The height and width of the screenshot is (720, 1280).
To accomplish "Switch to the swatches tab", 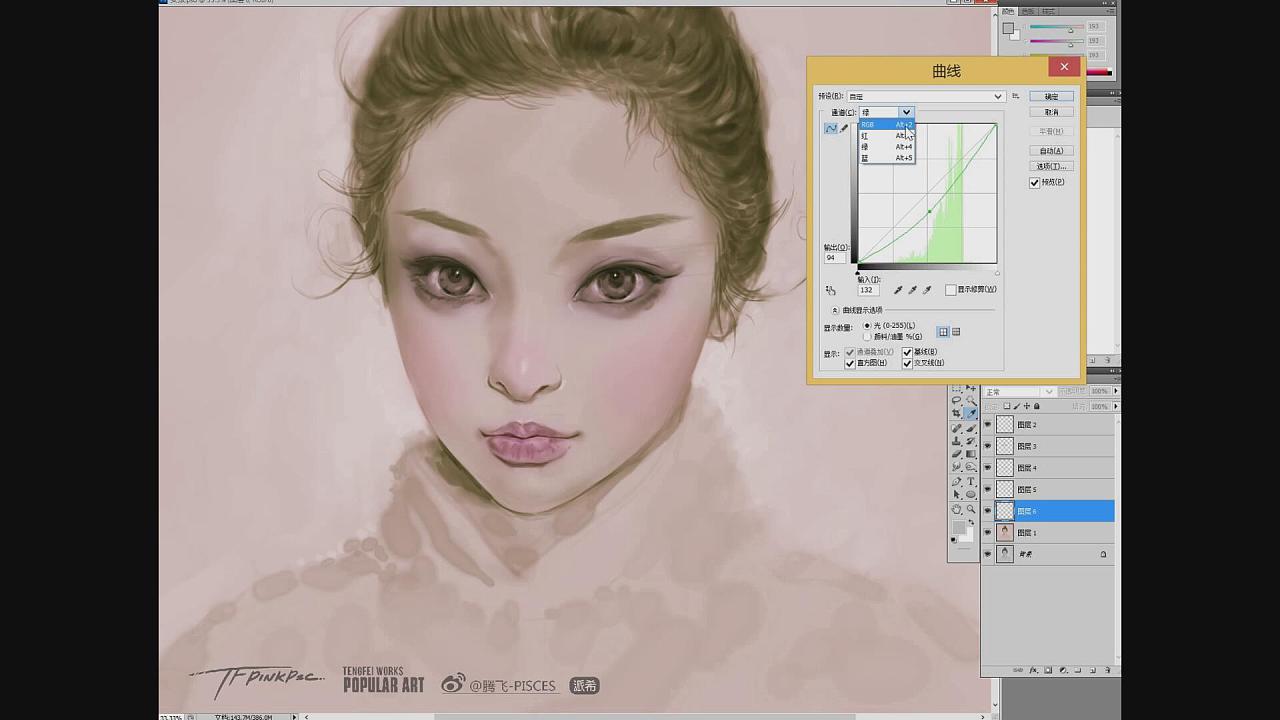I will 1028,10.
